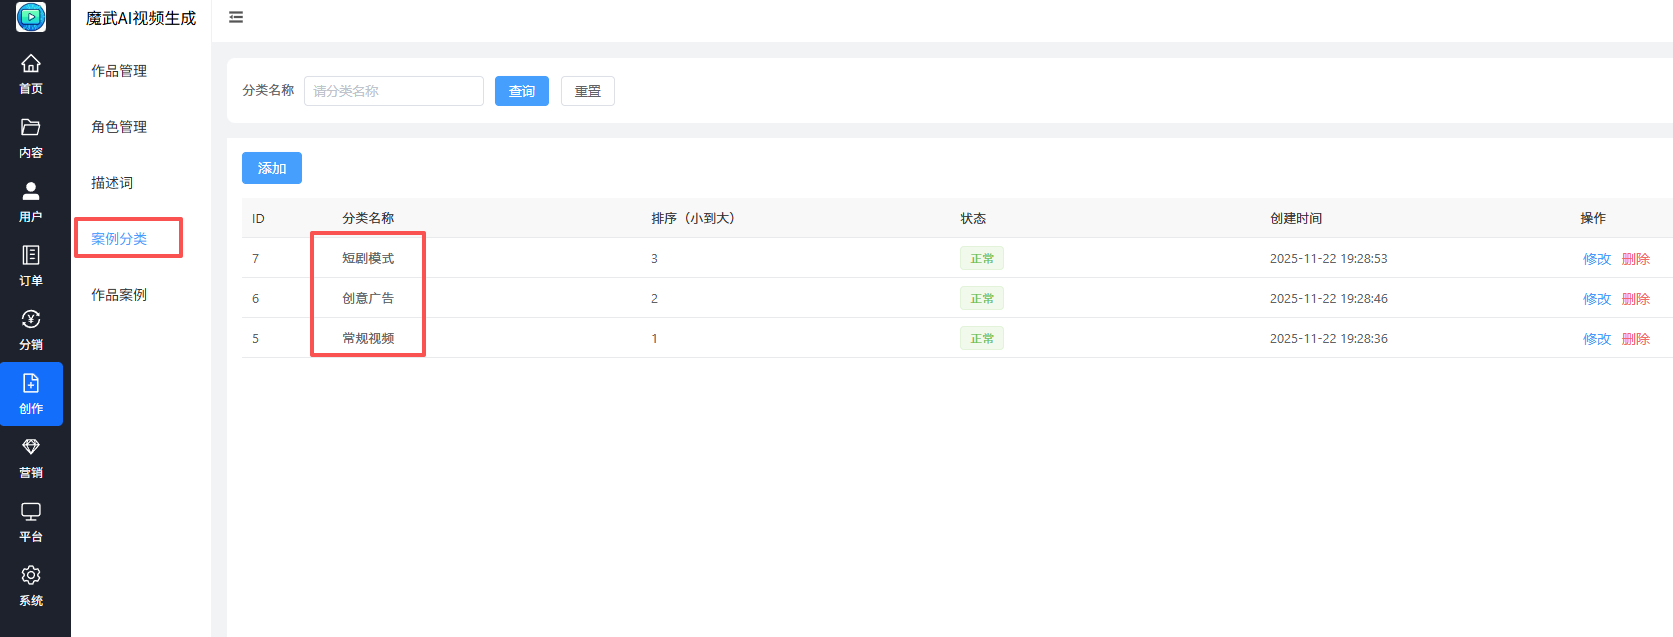Viewport: 1673px width, 637px height.
Task: Click the 添加 add button
Action: point(272,168)
